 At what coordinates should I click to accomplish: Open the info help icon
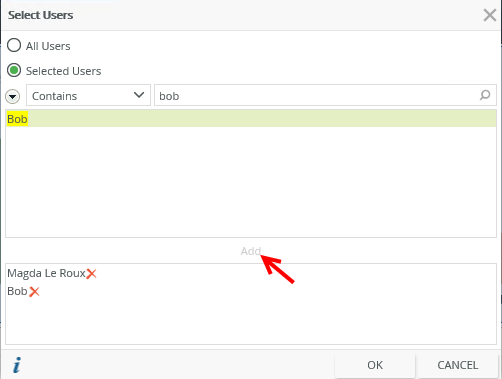(17, 365)
